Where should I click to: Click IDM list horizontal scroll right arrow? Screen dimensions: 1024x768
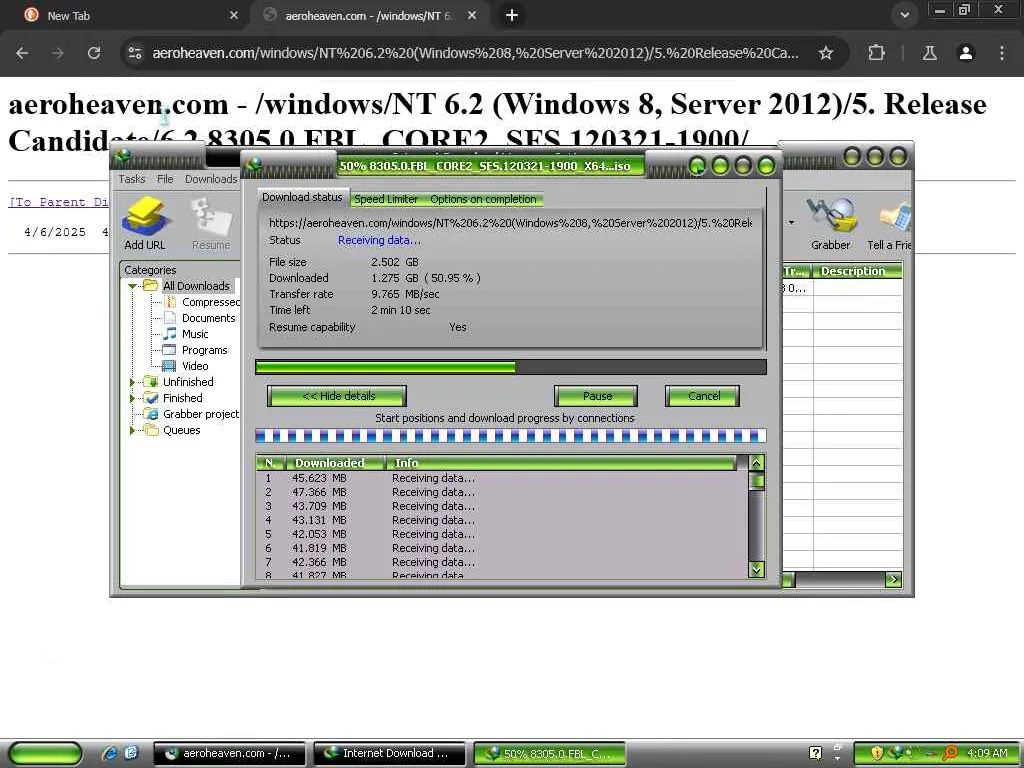[x=893, y=579]
